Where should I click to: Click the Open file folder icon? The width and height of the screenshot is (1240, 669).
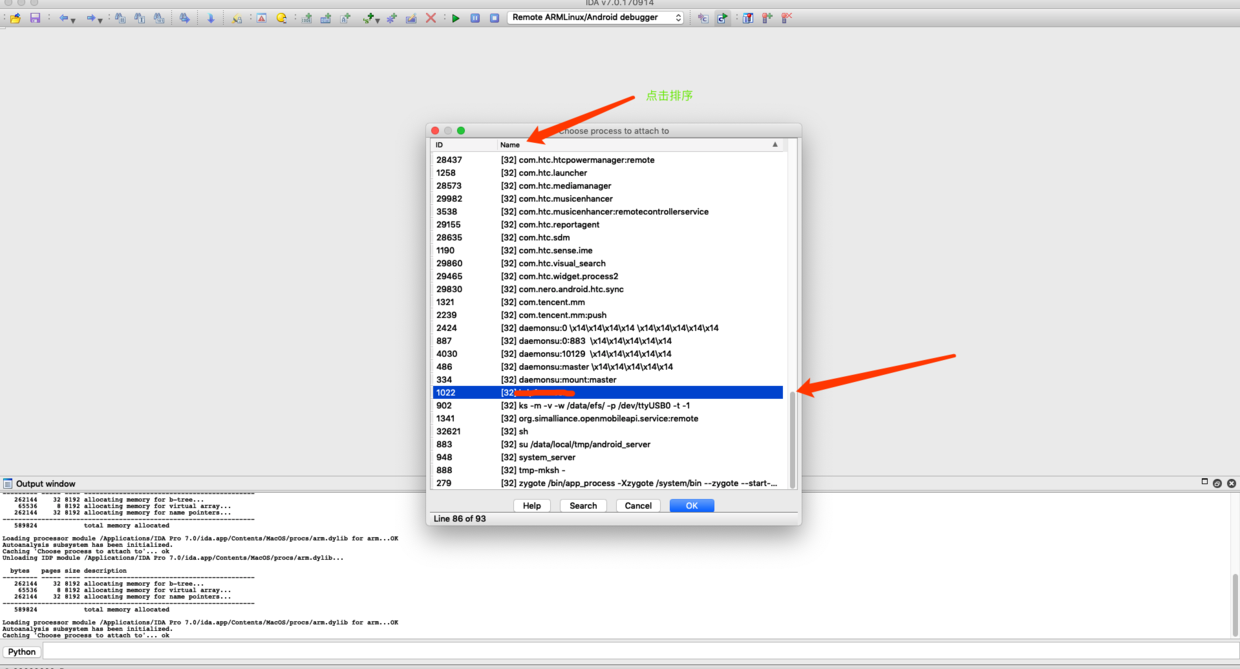click(x=15, y=18)
